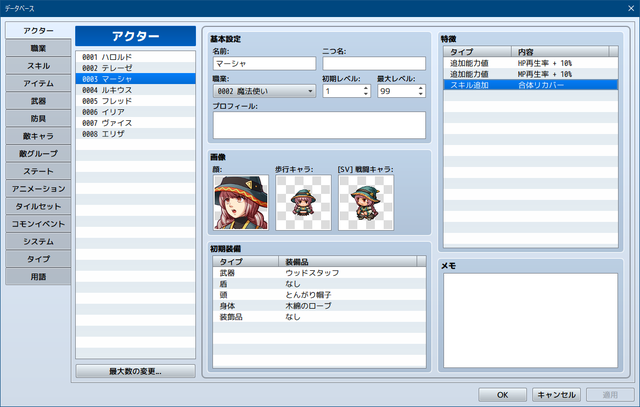Click the 初期装備 タイプ column header
The image size is (640, 407).
click(x=246, y=261)
